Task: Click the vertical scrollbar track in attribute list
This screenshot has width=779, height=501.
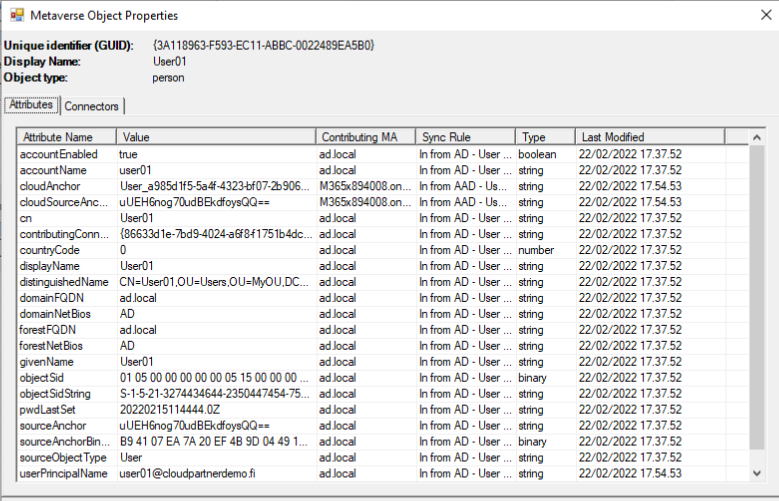Action: coord(757,300)
